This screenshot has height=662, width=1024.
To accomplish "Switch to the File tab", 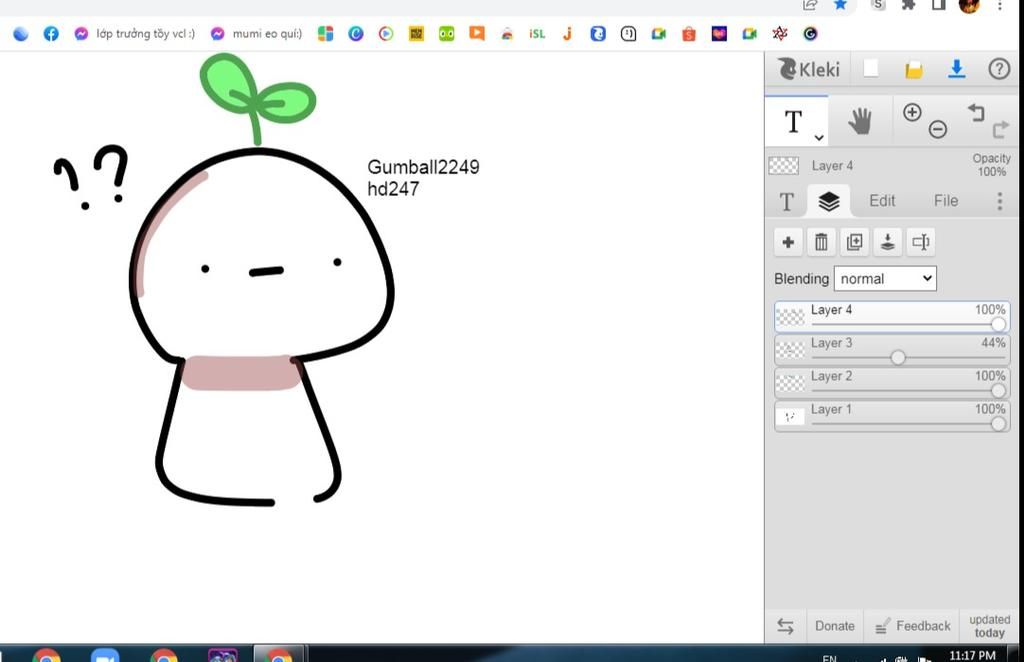I will click(946, 201).
